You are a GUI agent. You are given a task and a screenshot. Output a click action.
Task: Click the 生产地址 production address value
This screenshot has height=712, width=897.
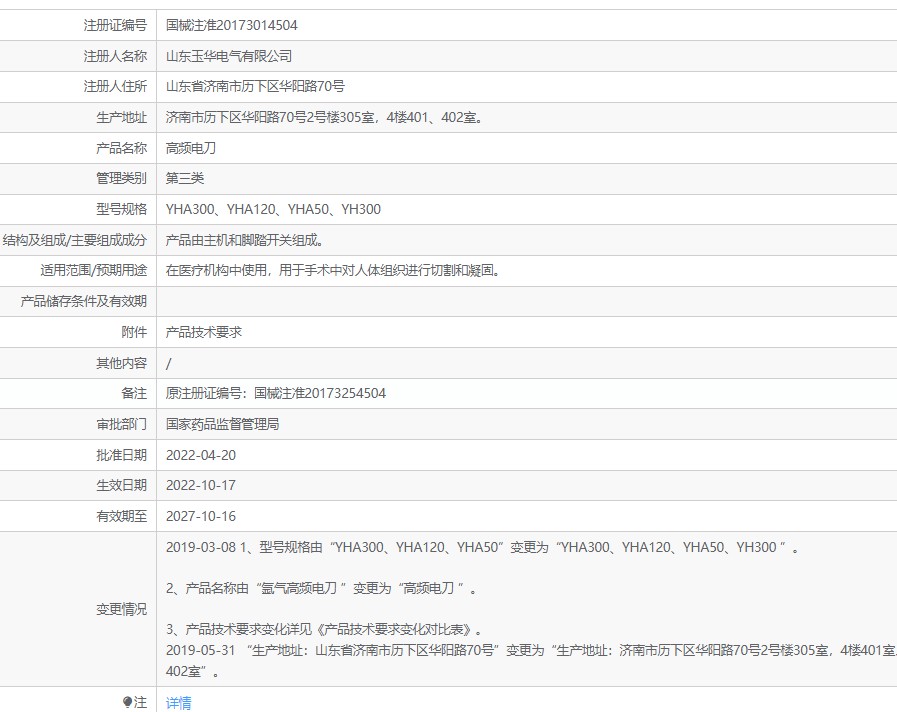point(325,118)
